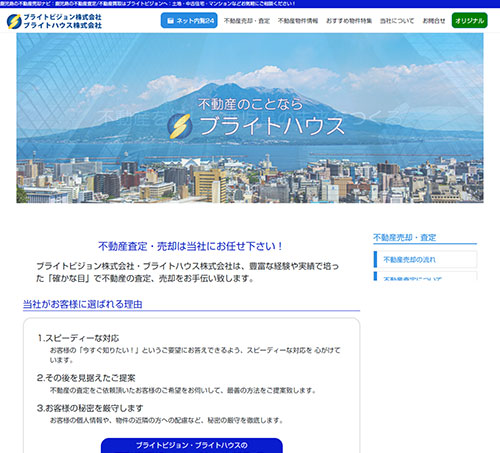The width and height of the screenshot is (500, 453).
Task: Open the お問合せ nav item
Action: pos(434,21)
